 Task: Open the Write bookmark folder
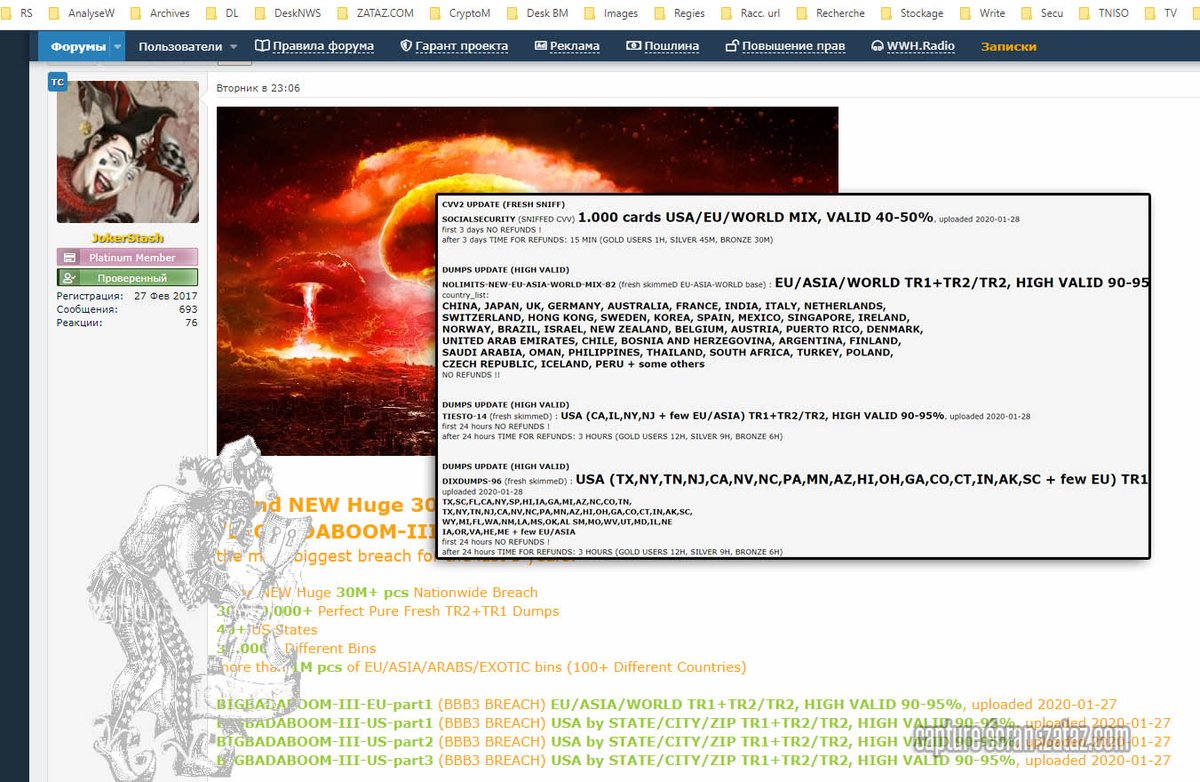coord(983,13)
